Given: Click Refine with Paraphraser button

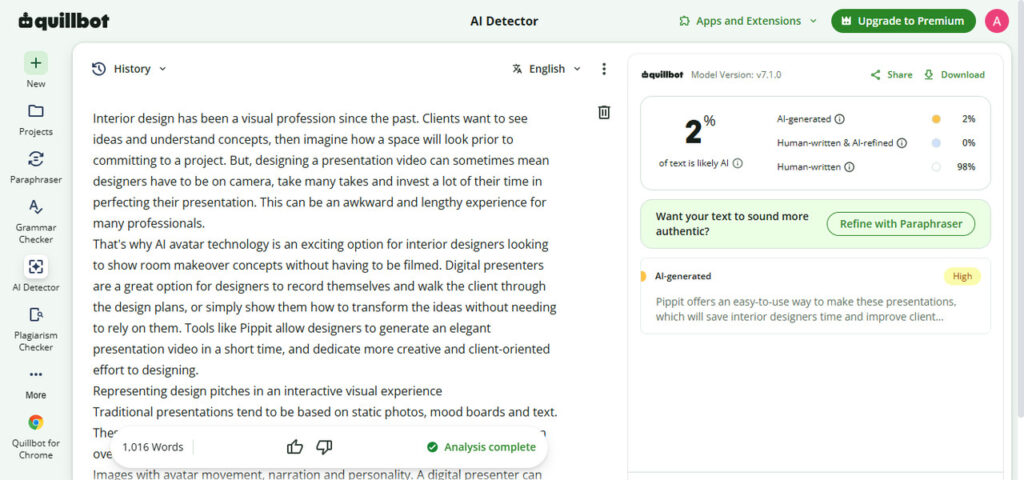Looking at the screenshot, I should (901, 224).
